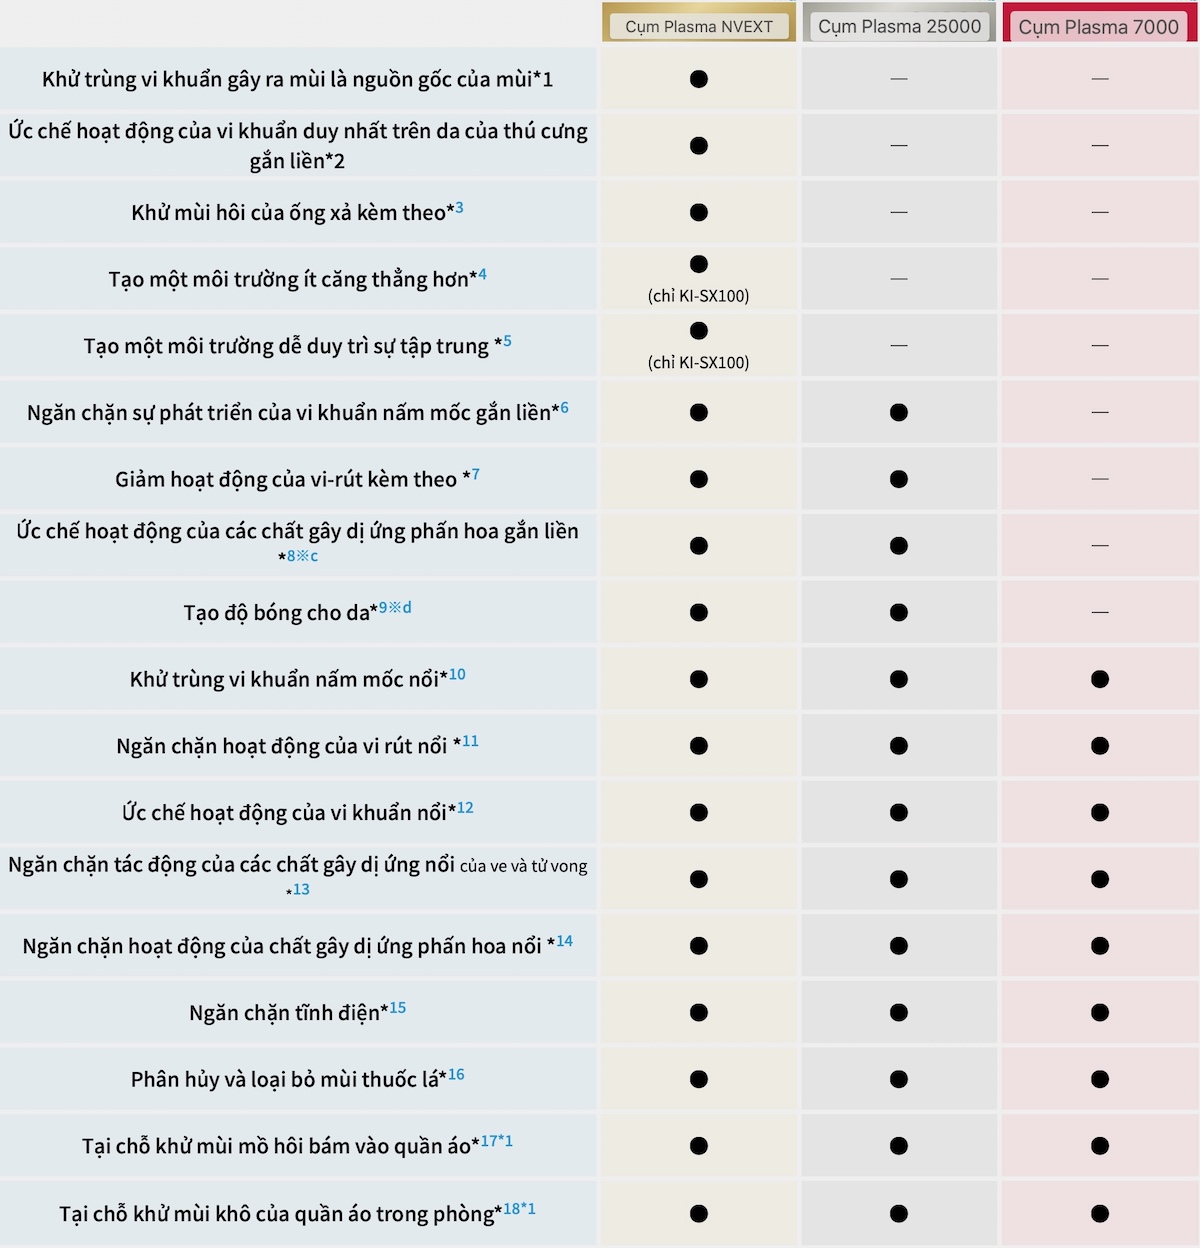
Task: Open footnote 4 beside 'ít căng thẳng hơn'
Action: (482, 274)
